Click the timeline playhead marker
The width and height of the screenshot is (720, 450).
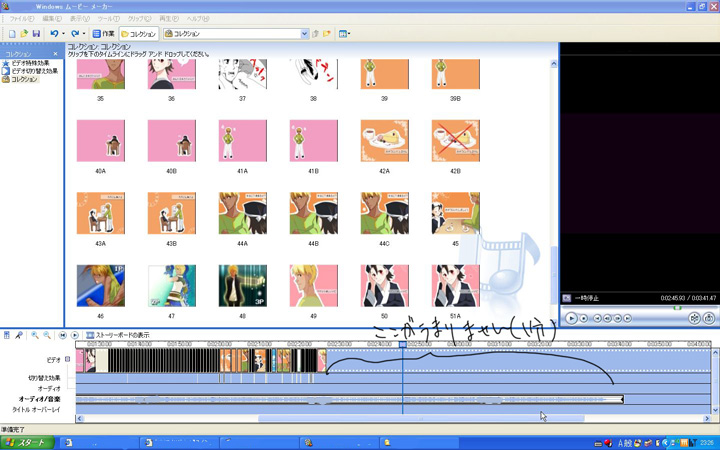tap(403, 344)
